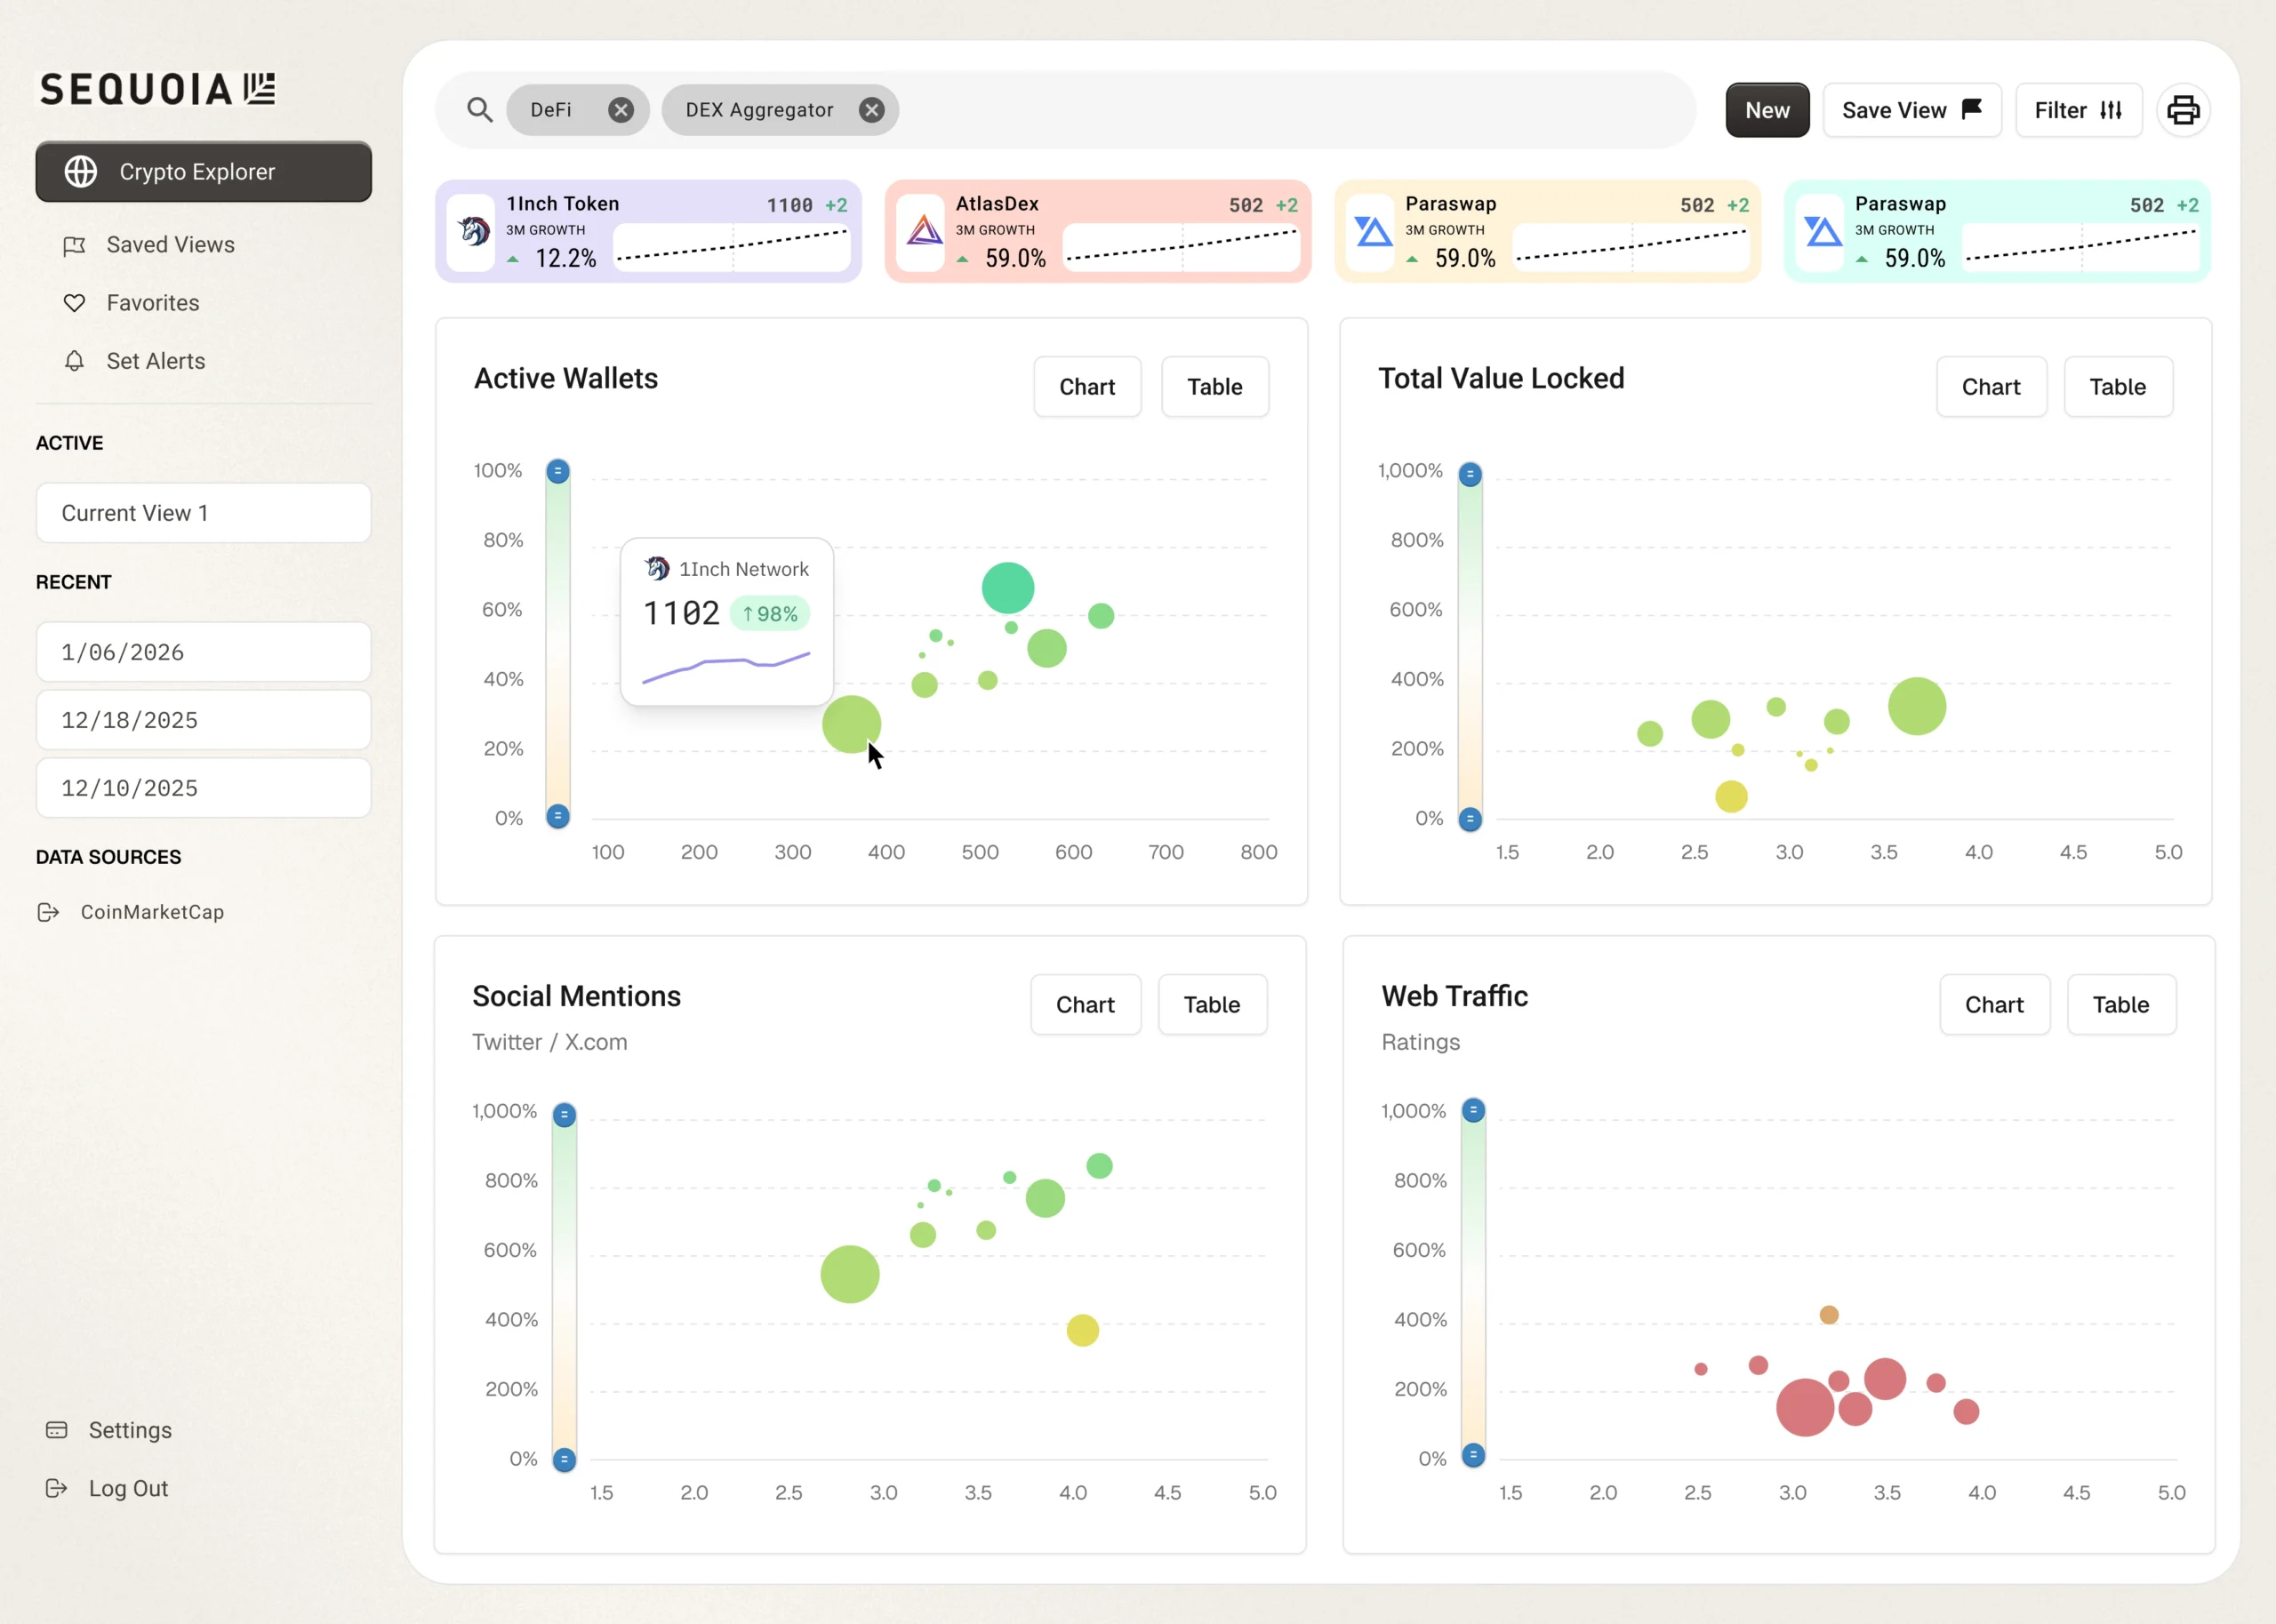
Task: Open Set Alerts bell item
Action: (x=155, y=361)
